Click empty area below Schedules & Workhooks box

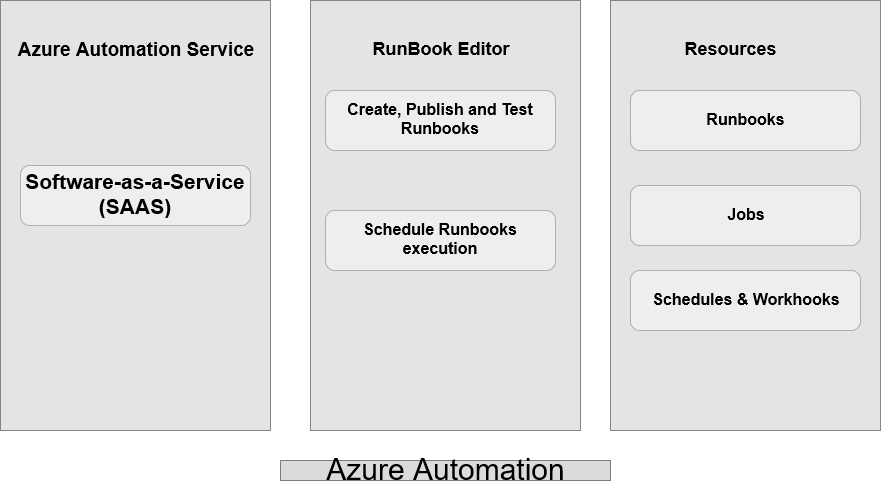[x=745, y=380]
